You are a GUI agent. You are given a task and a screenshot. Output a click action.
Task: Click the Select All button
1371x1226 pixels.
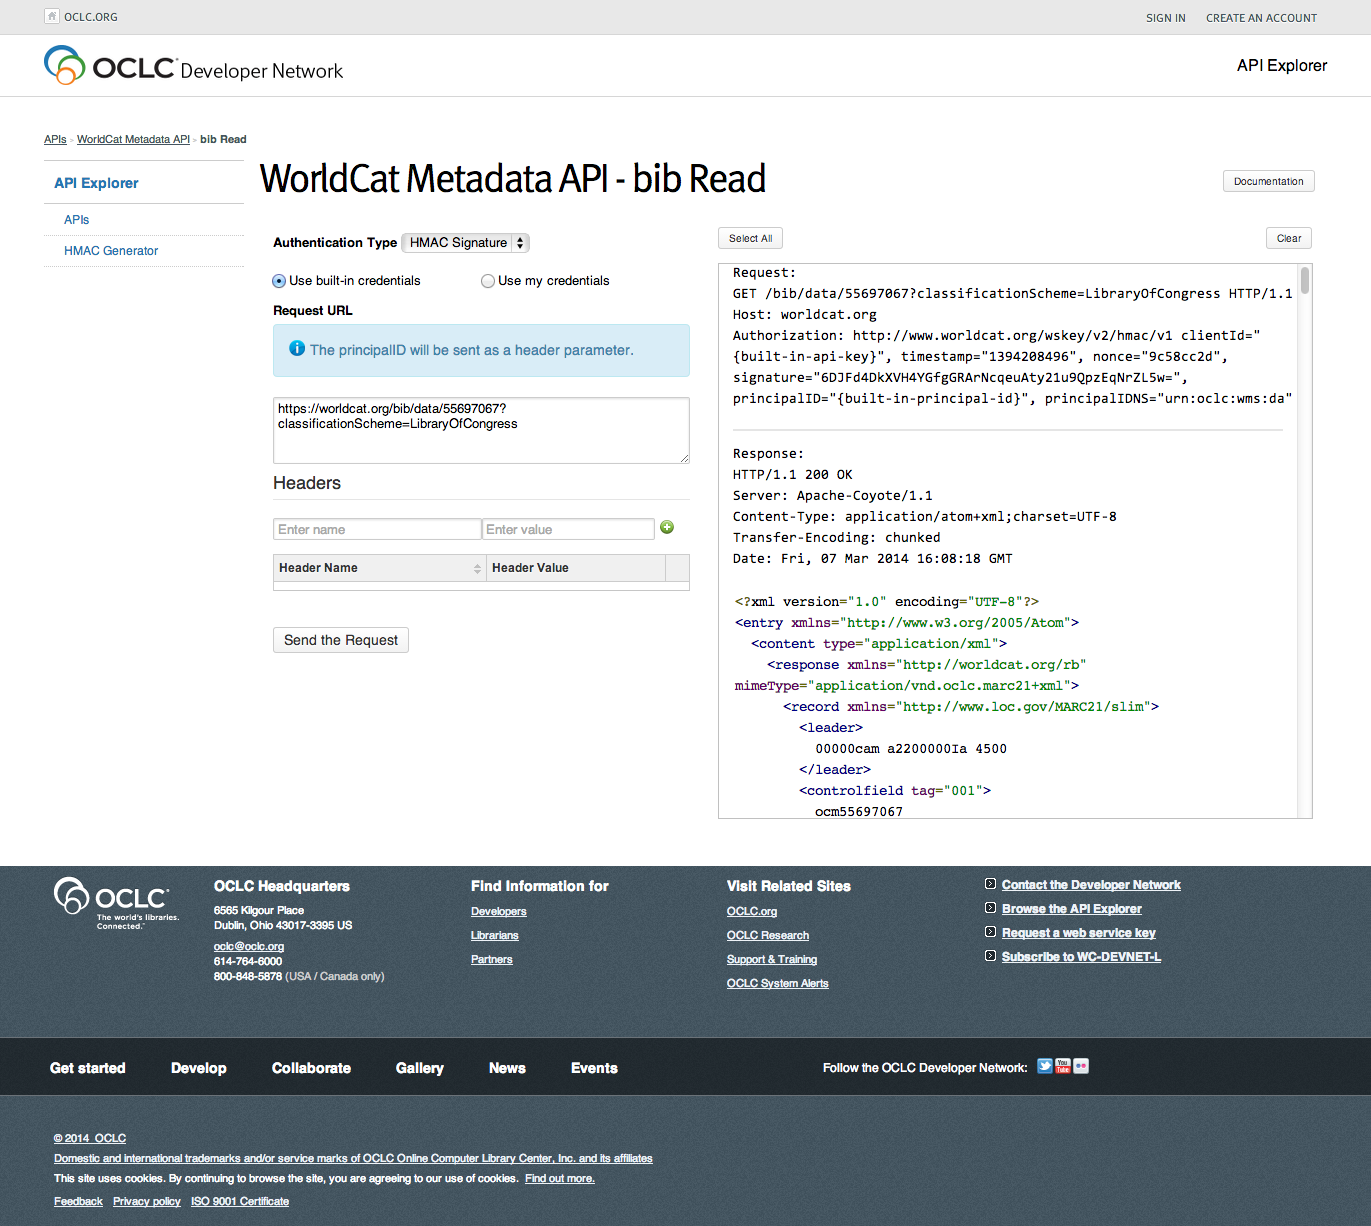[x=750, y=238]
